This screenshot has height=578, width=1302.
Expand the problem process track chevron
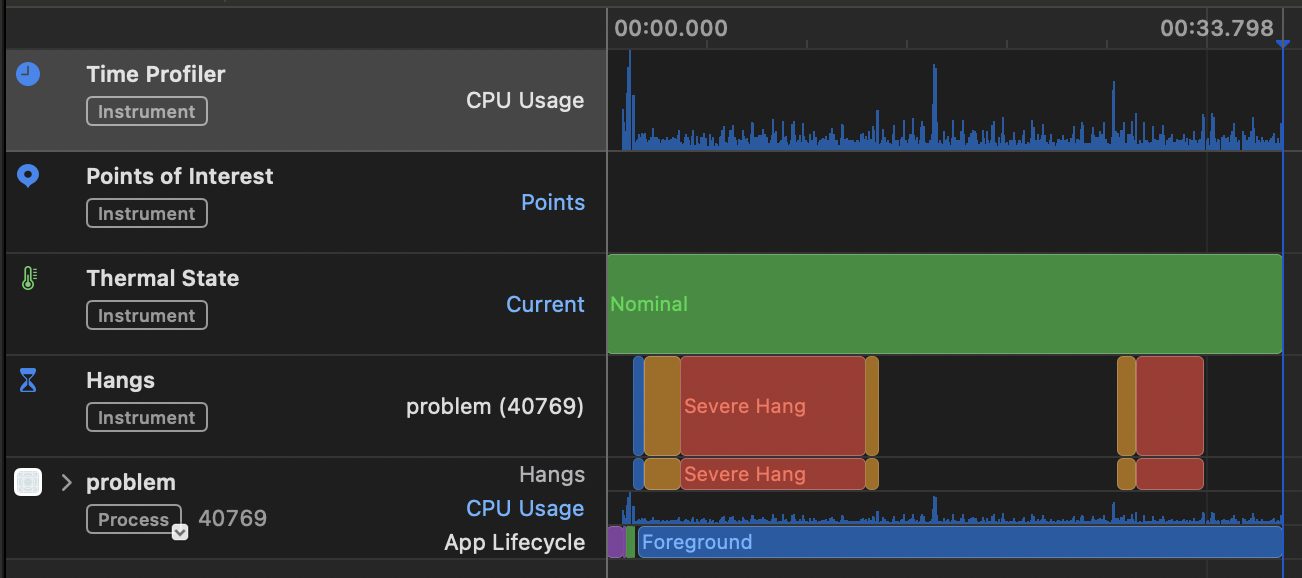click(66, 482)
